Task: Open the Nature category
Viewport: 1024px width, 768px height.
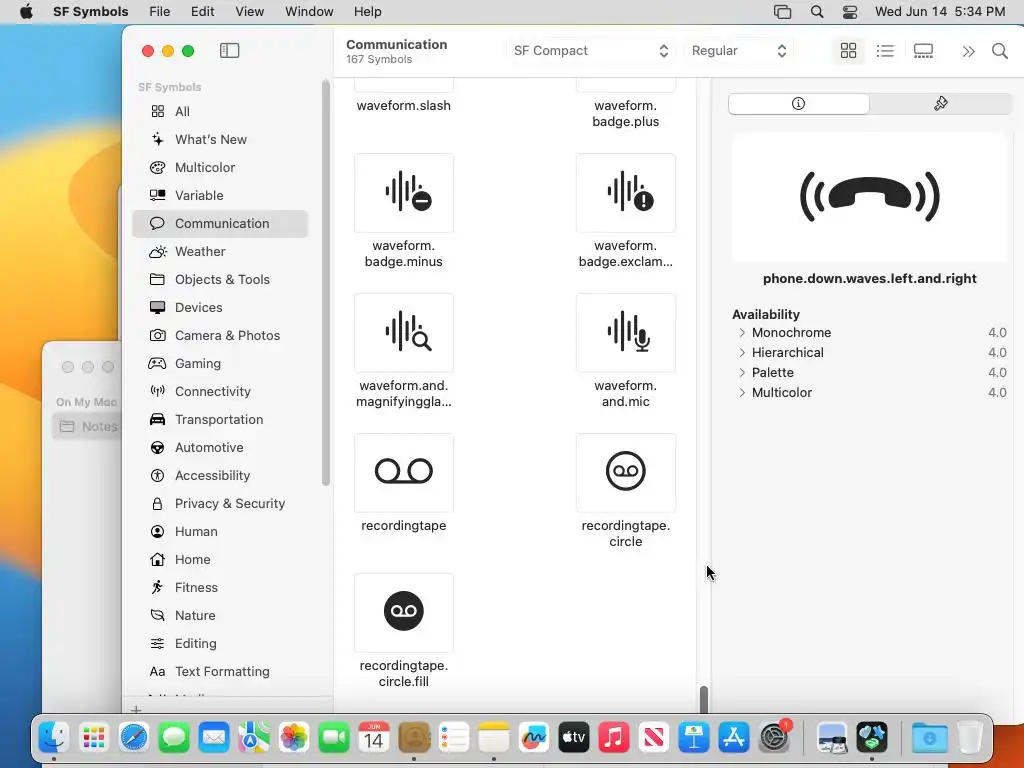Action: [x=220, y=616]
